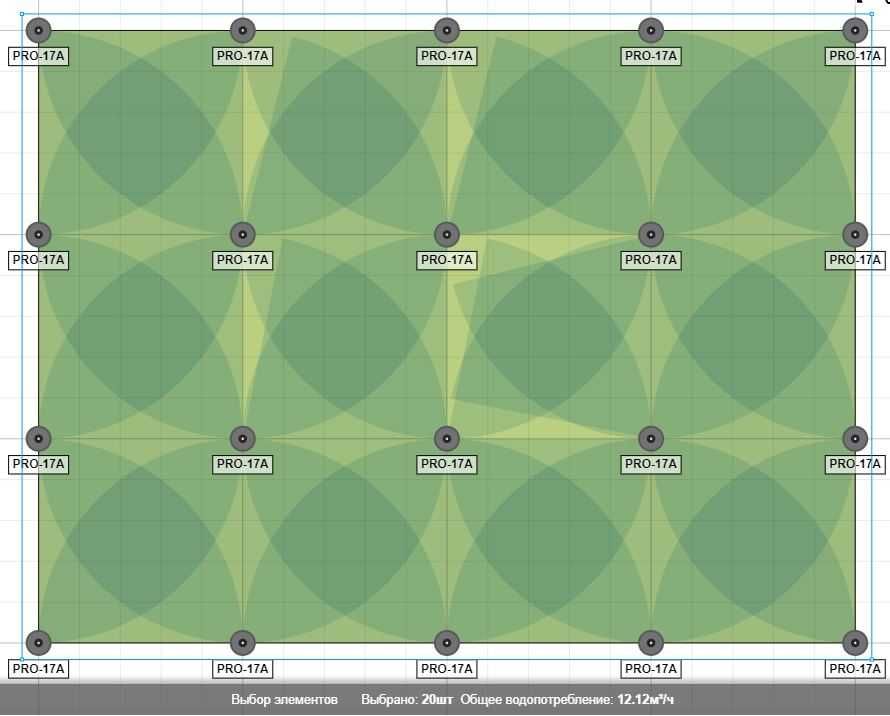Click the sprinkler in row 1, column 3
890x716 pixels.
(447, 30)
